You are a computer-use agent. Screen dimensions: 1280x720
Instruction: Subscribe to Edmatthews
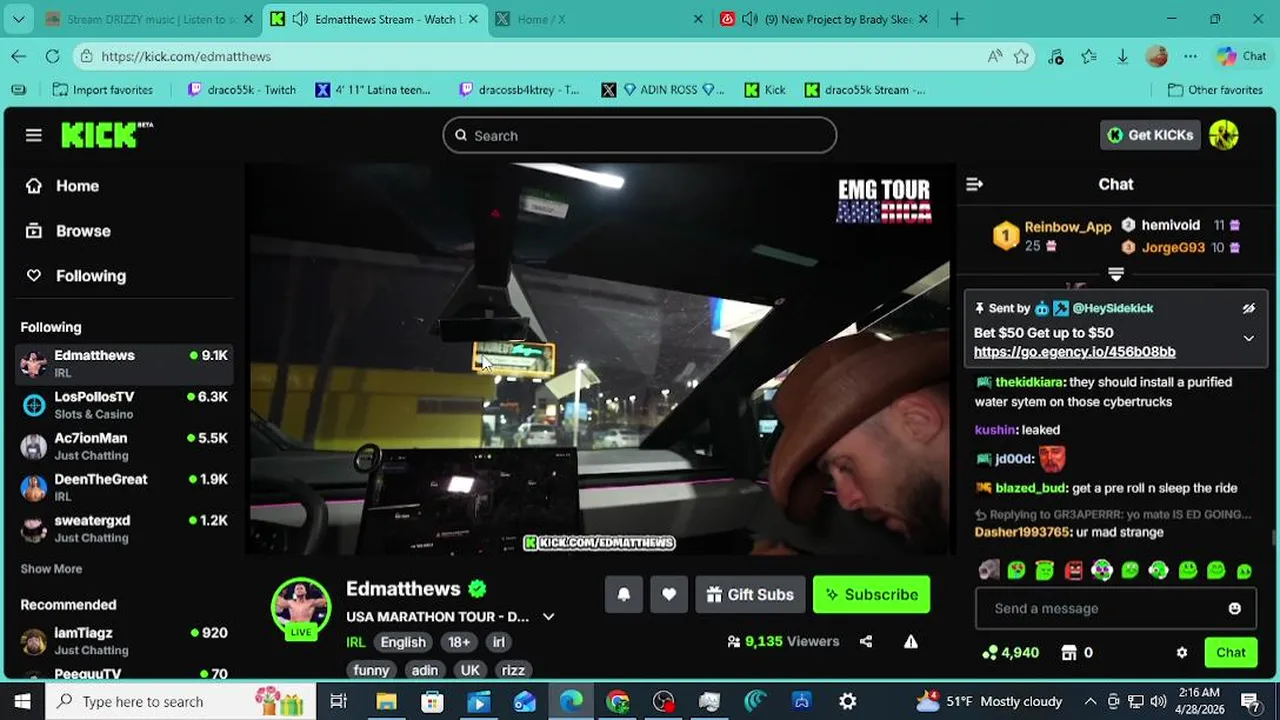click(871, 594)
